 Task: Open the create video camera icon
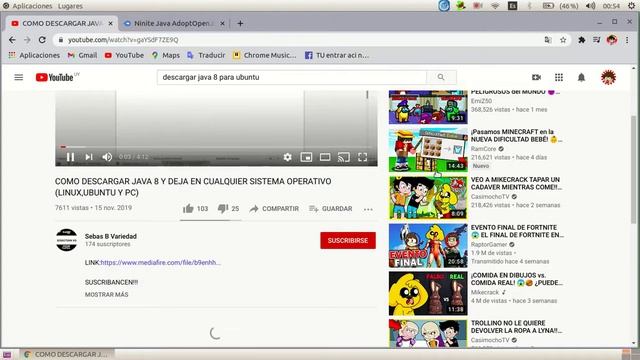(536, 77)
